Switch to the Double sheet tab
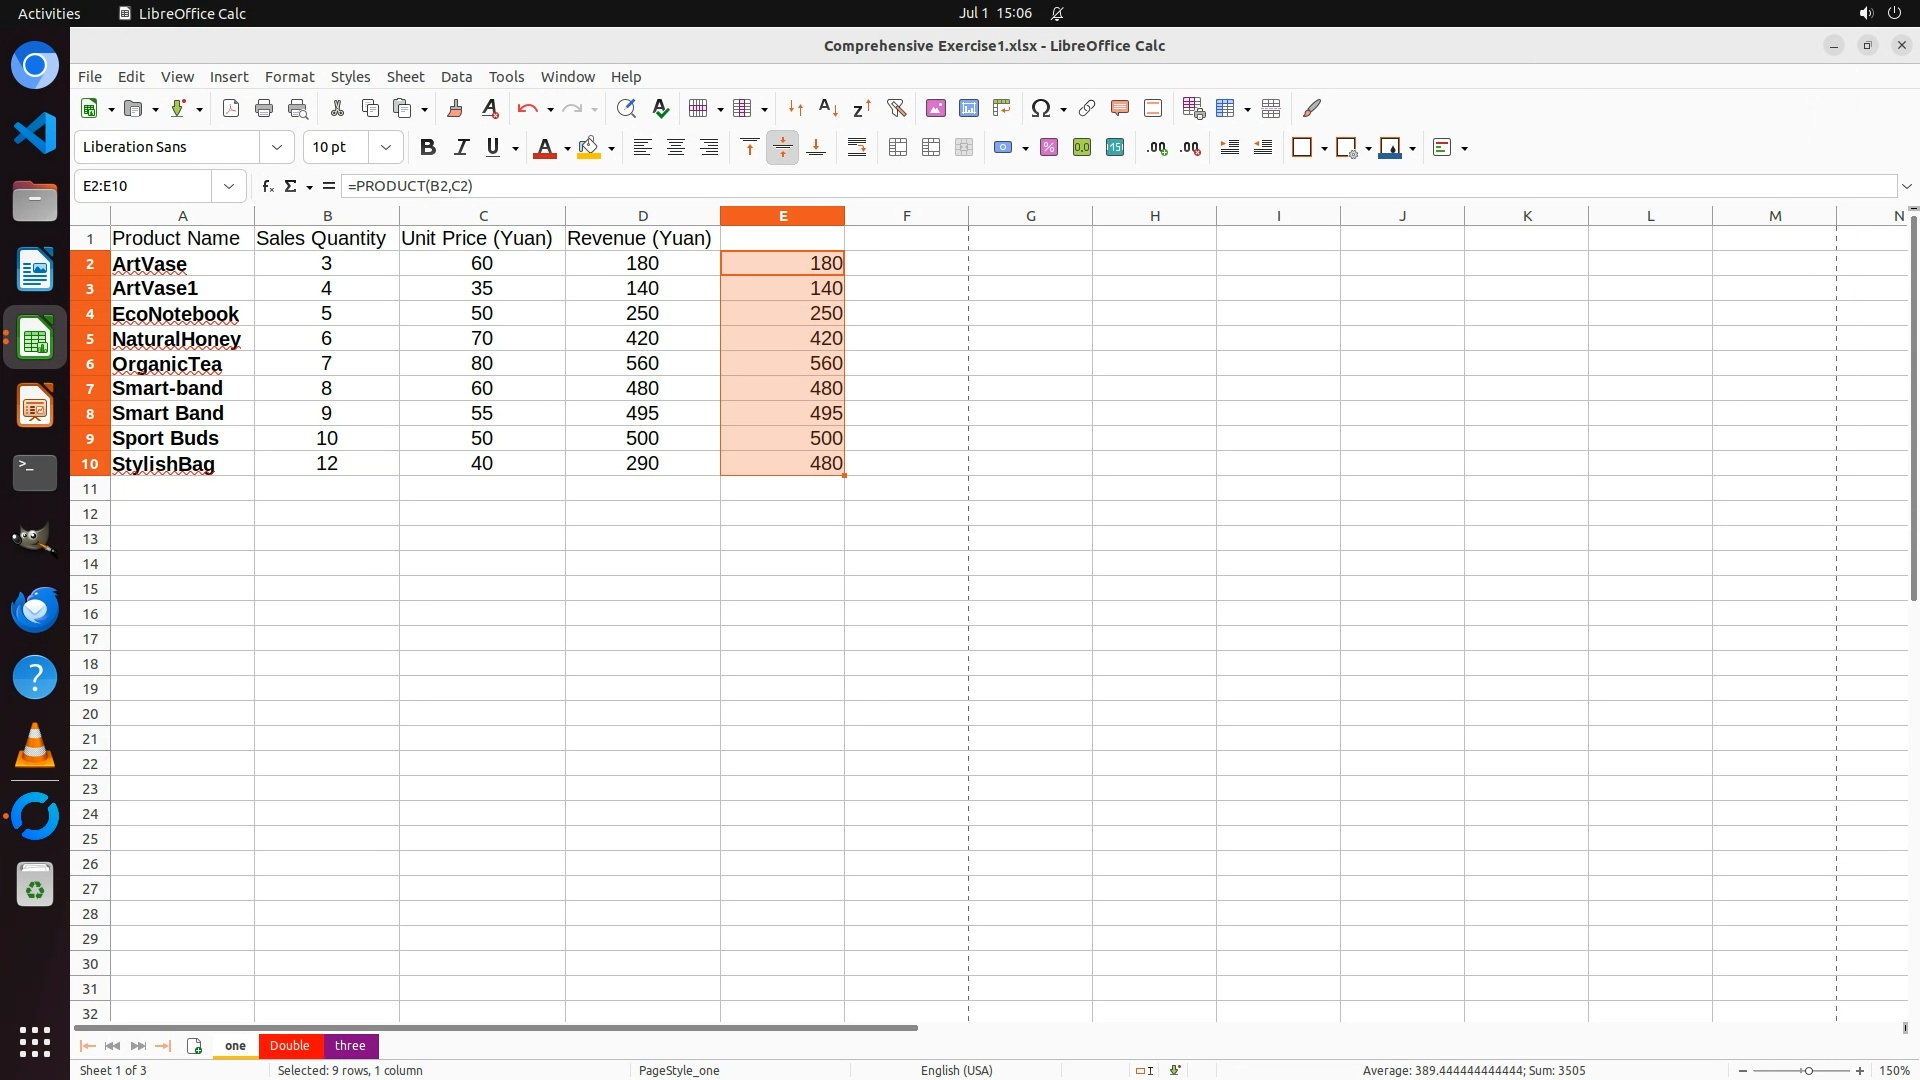This screenshot has width=1920, height=1080. pos(289,1045)
